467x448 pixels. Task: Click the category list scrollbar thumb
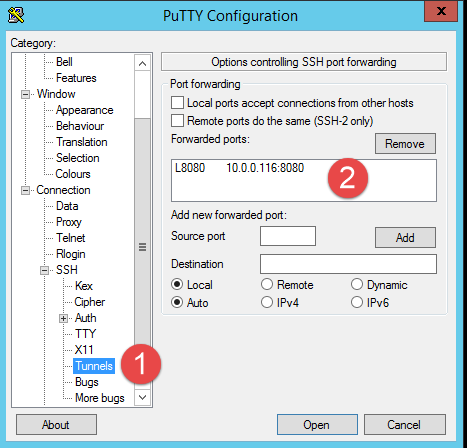(x=142, y=247)
